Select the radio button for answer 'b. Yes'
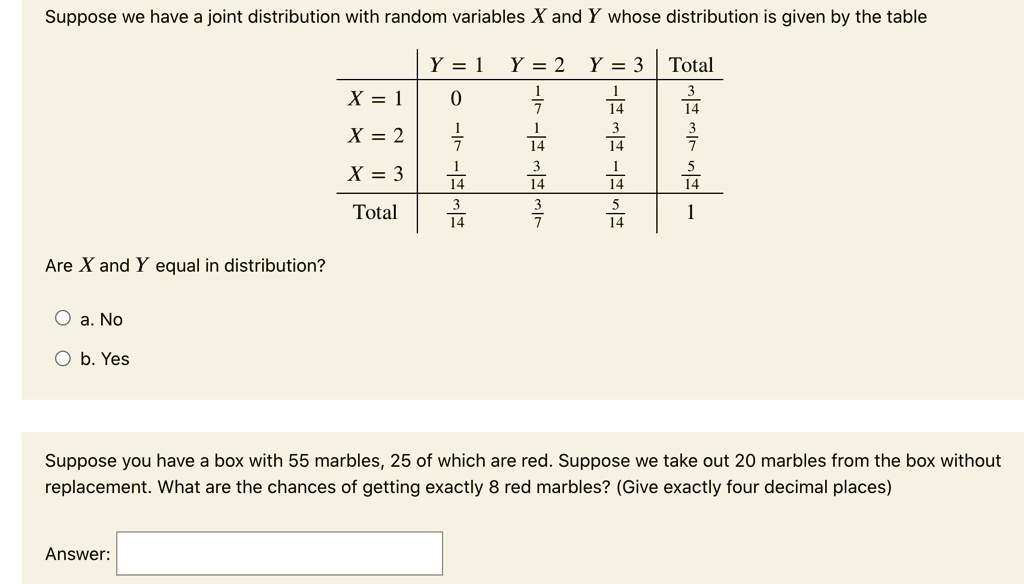Screen dimensions: 1024x584 coord(62,358)
